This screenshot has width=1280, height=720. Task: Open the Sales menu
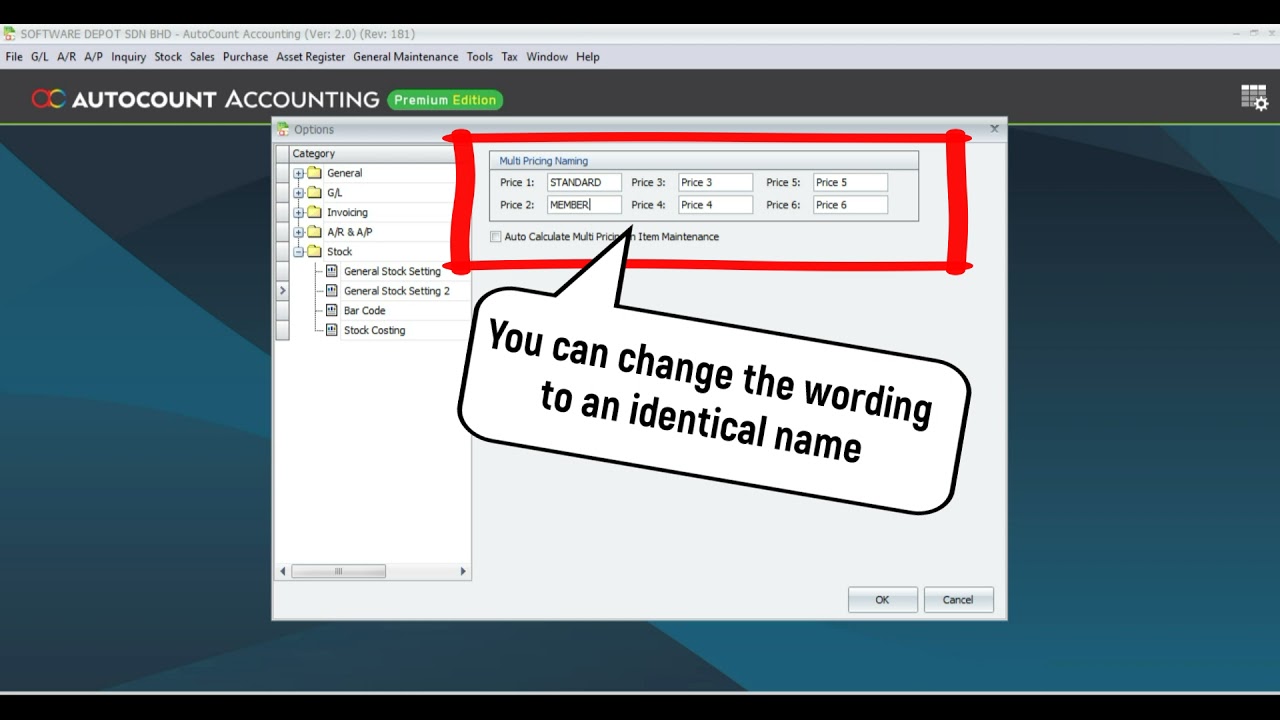202,57
